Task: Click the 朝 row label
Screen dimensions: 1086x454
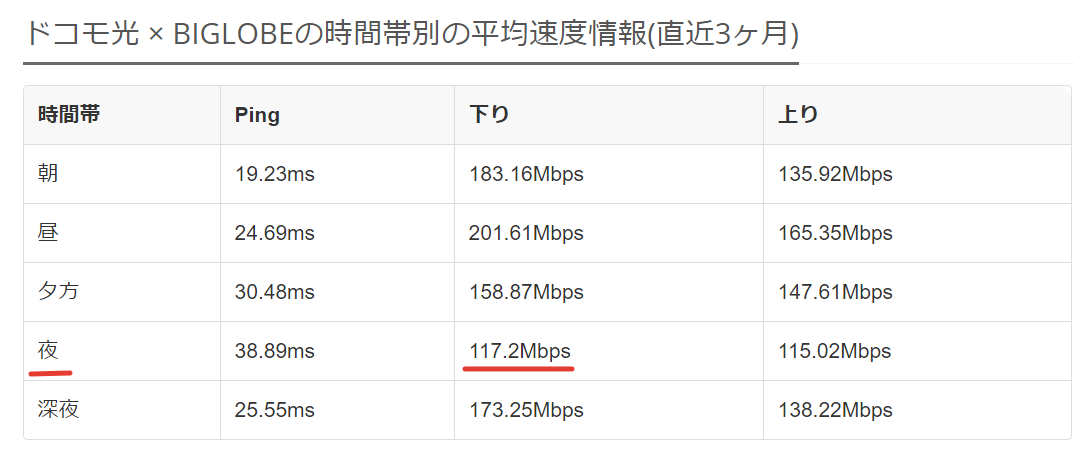Action: tap(48, 174)
